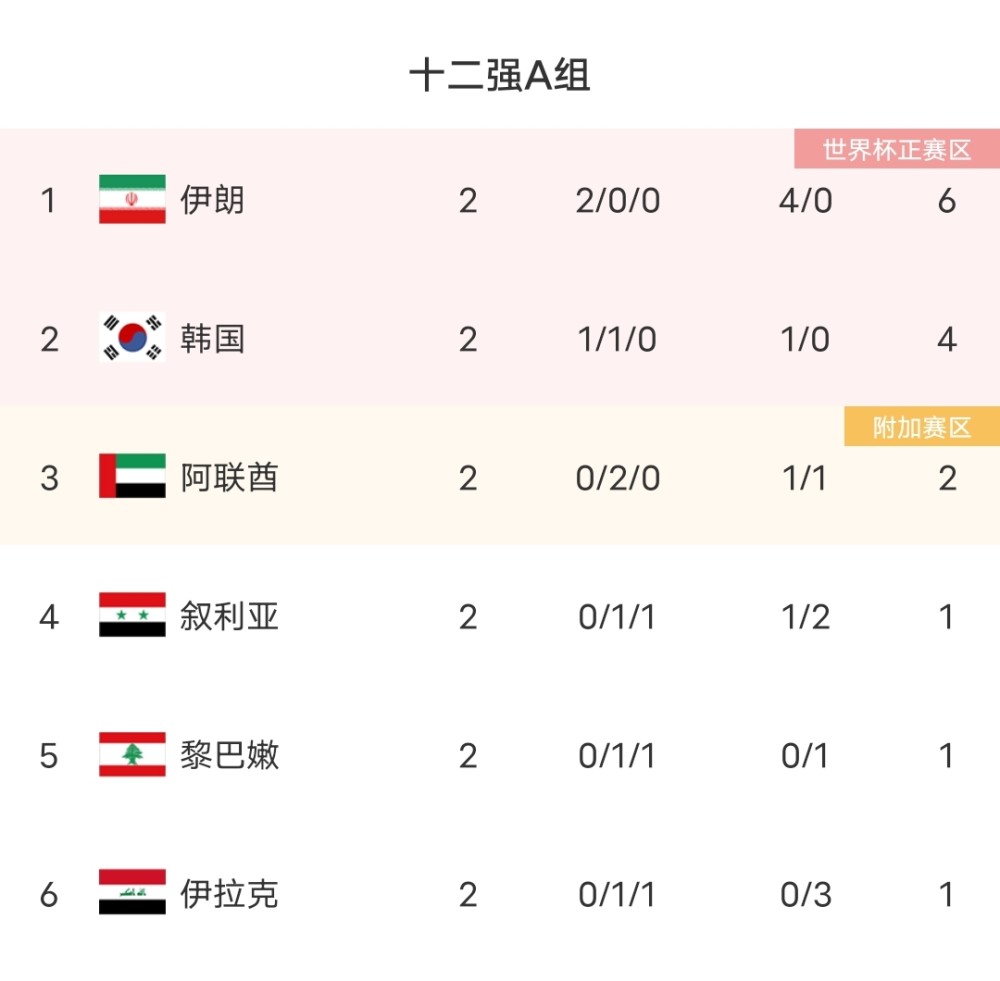
Task: Click Iraq's 0/3 goals value
Action: (x=805, y=894)
